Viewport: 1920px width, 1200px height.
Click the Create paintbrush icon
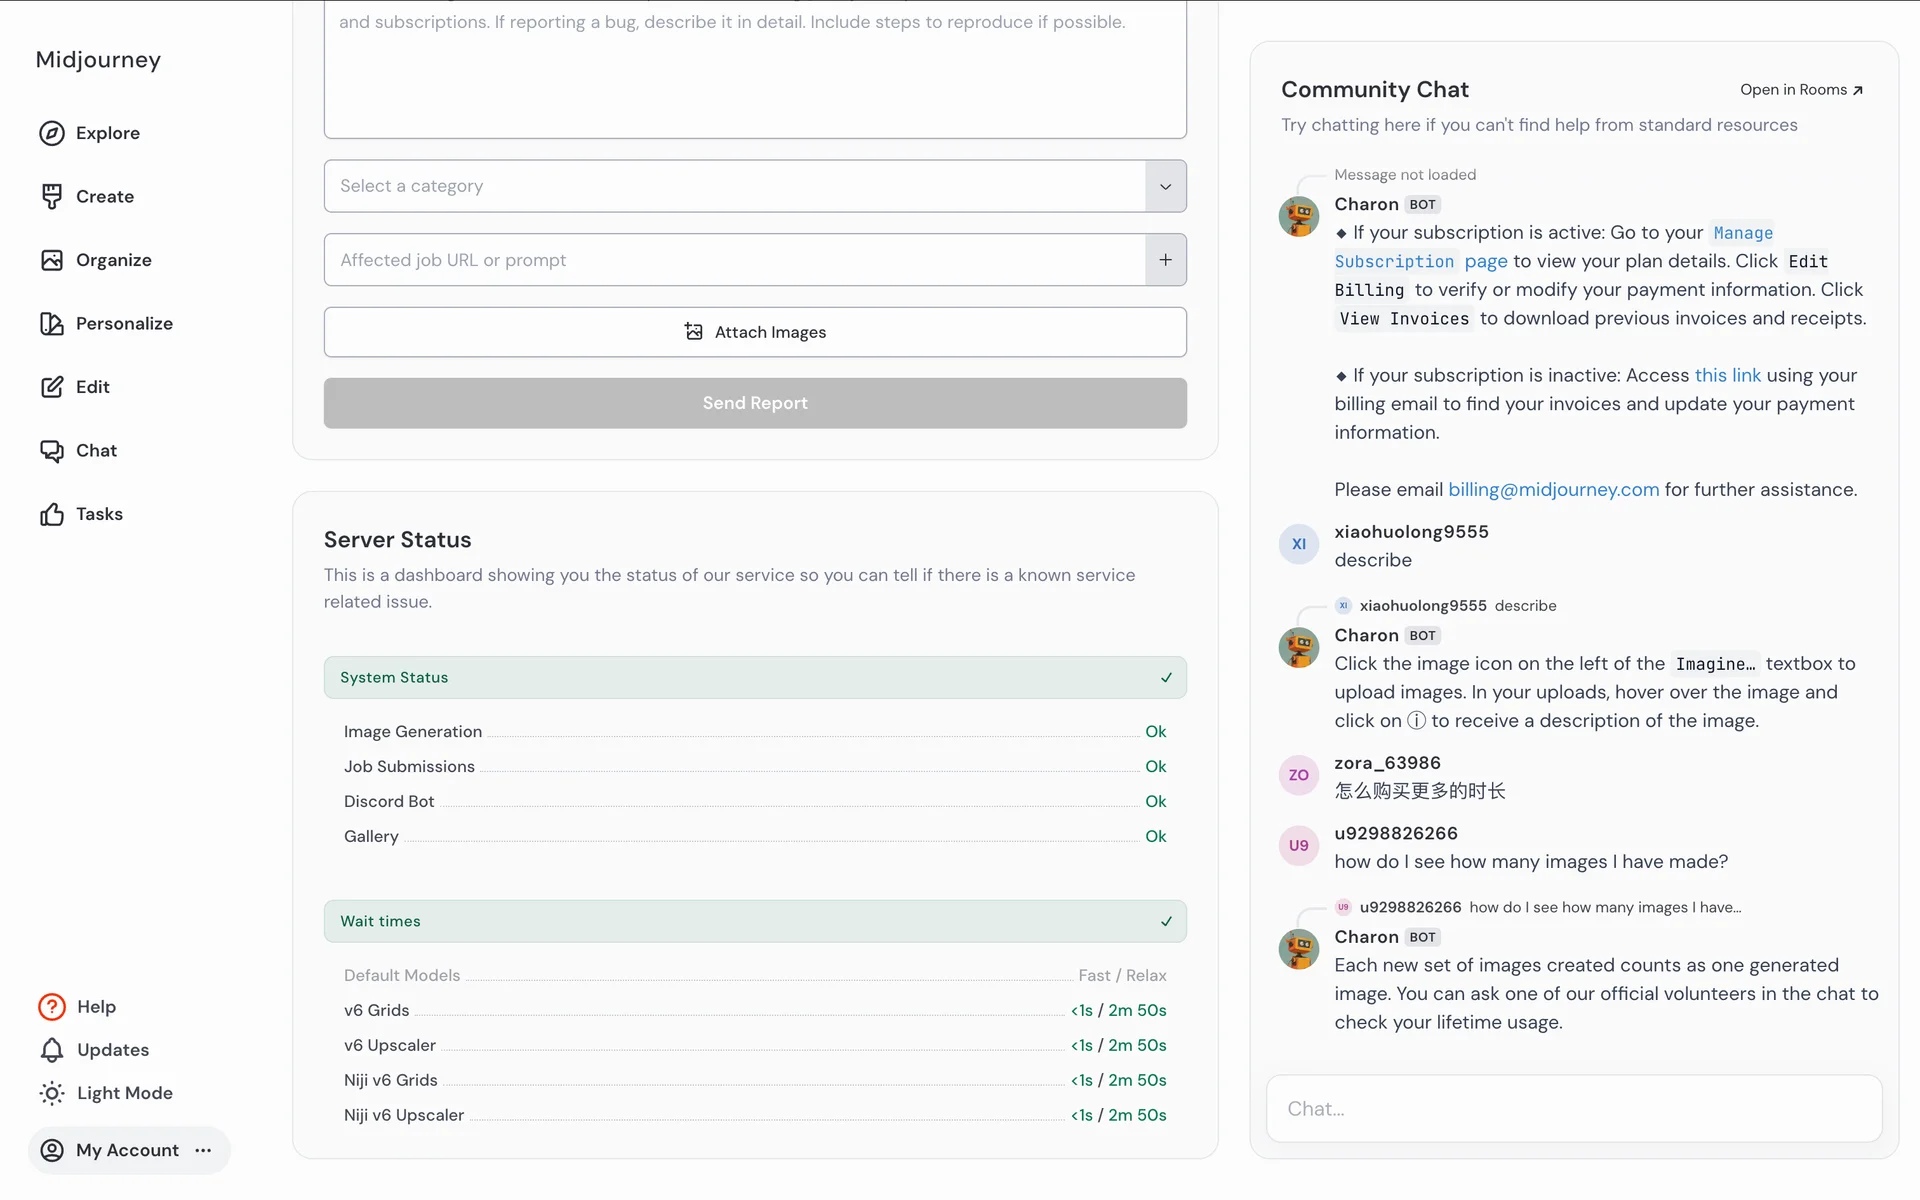click(x=52, y=196)
